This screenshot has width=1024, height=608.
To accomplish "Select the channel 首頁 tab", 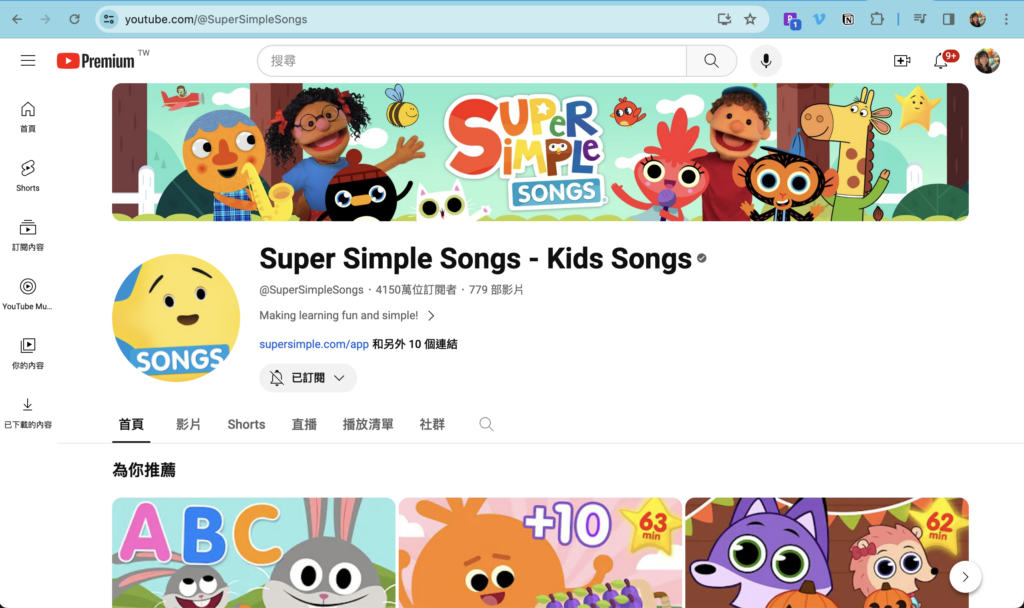I will (x=131, y=424).
